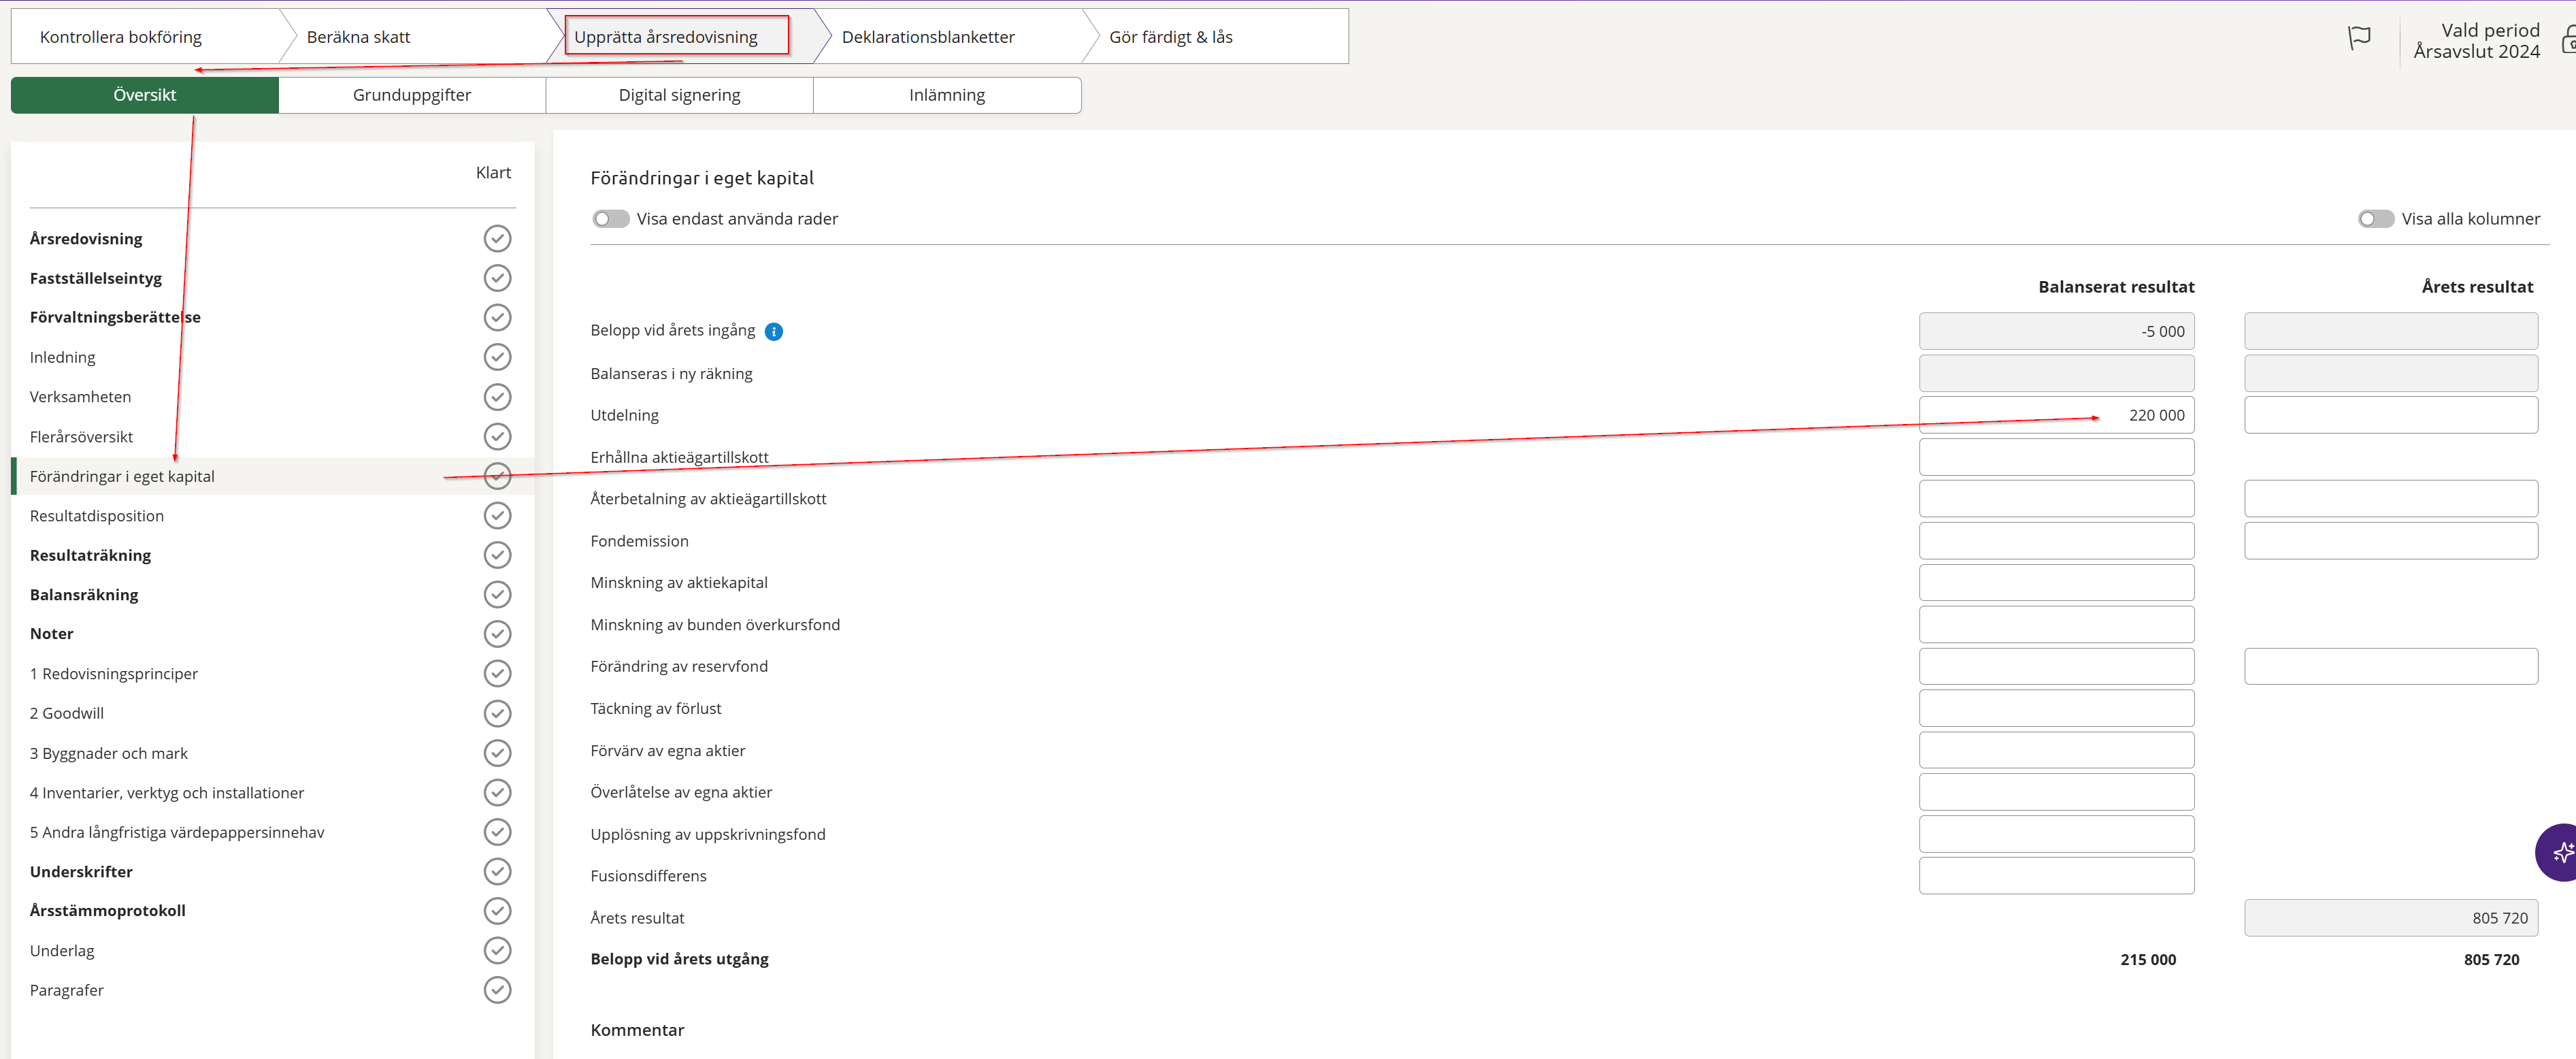2576x1059 pixels.
Task: Toggle Visa alla kolumner switch
Action: point(2376,219)
